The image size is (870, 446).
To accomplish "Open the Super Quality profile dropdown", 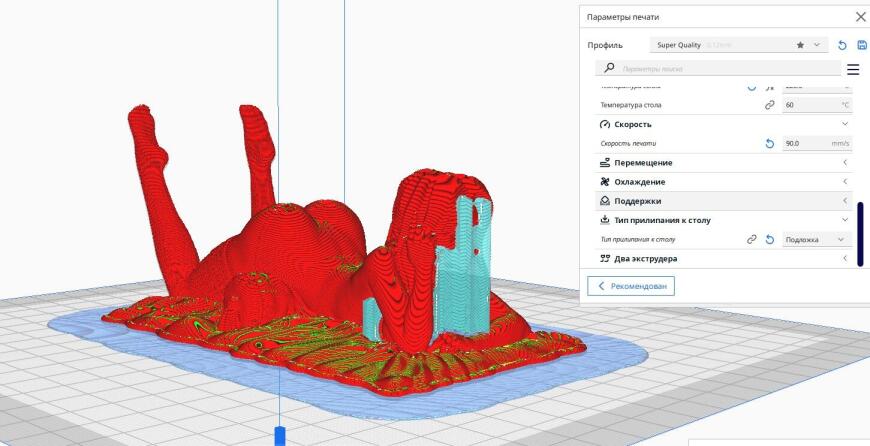I will (x=739, y=45).
